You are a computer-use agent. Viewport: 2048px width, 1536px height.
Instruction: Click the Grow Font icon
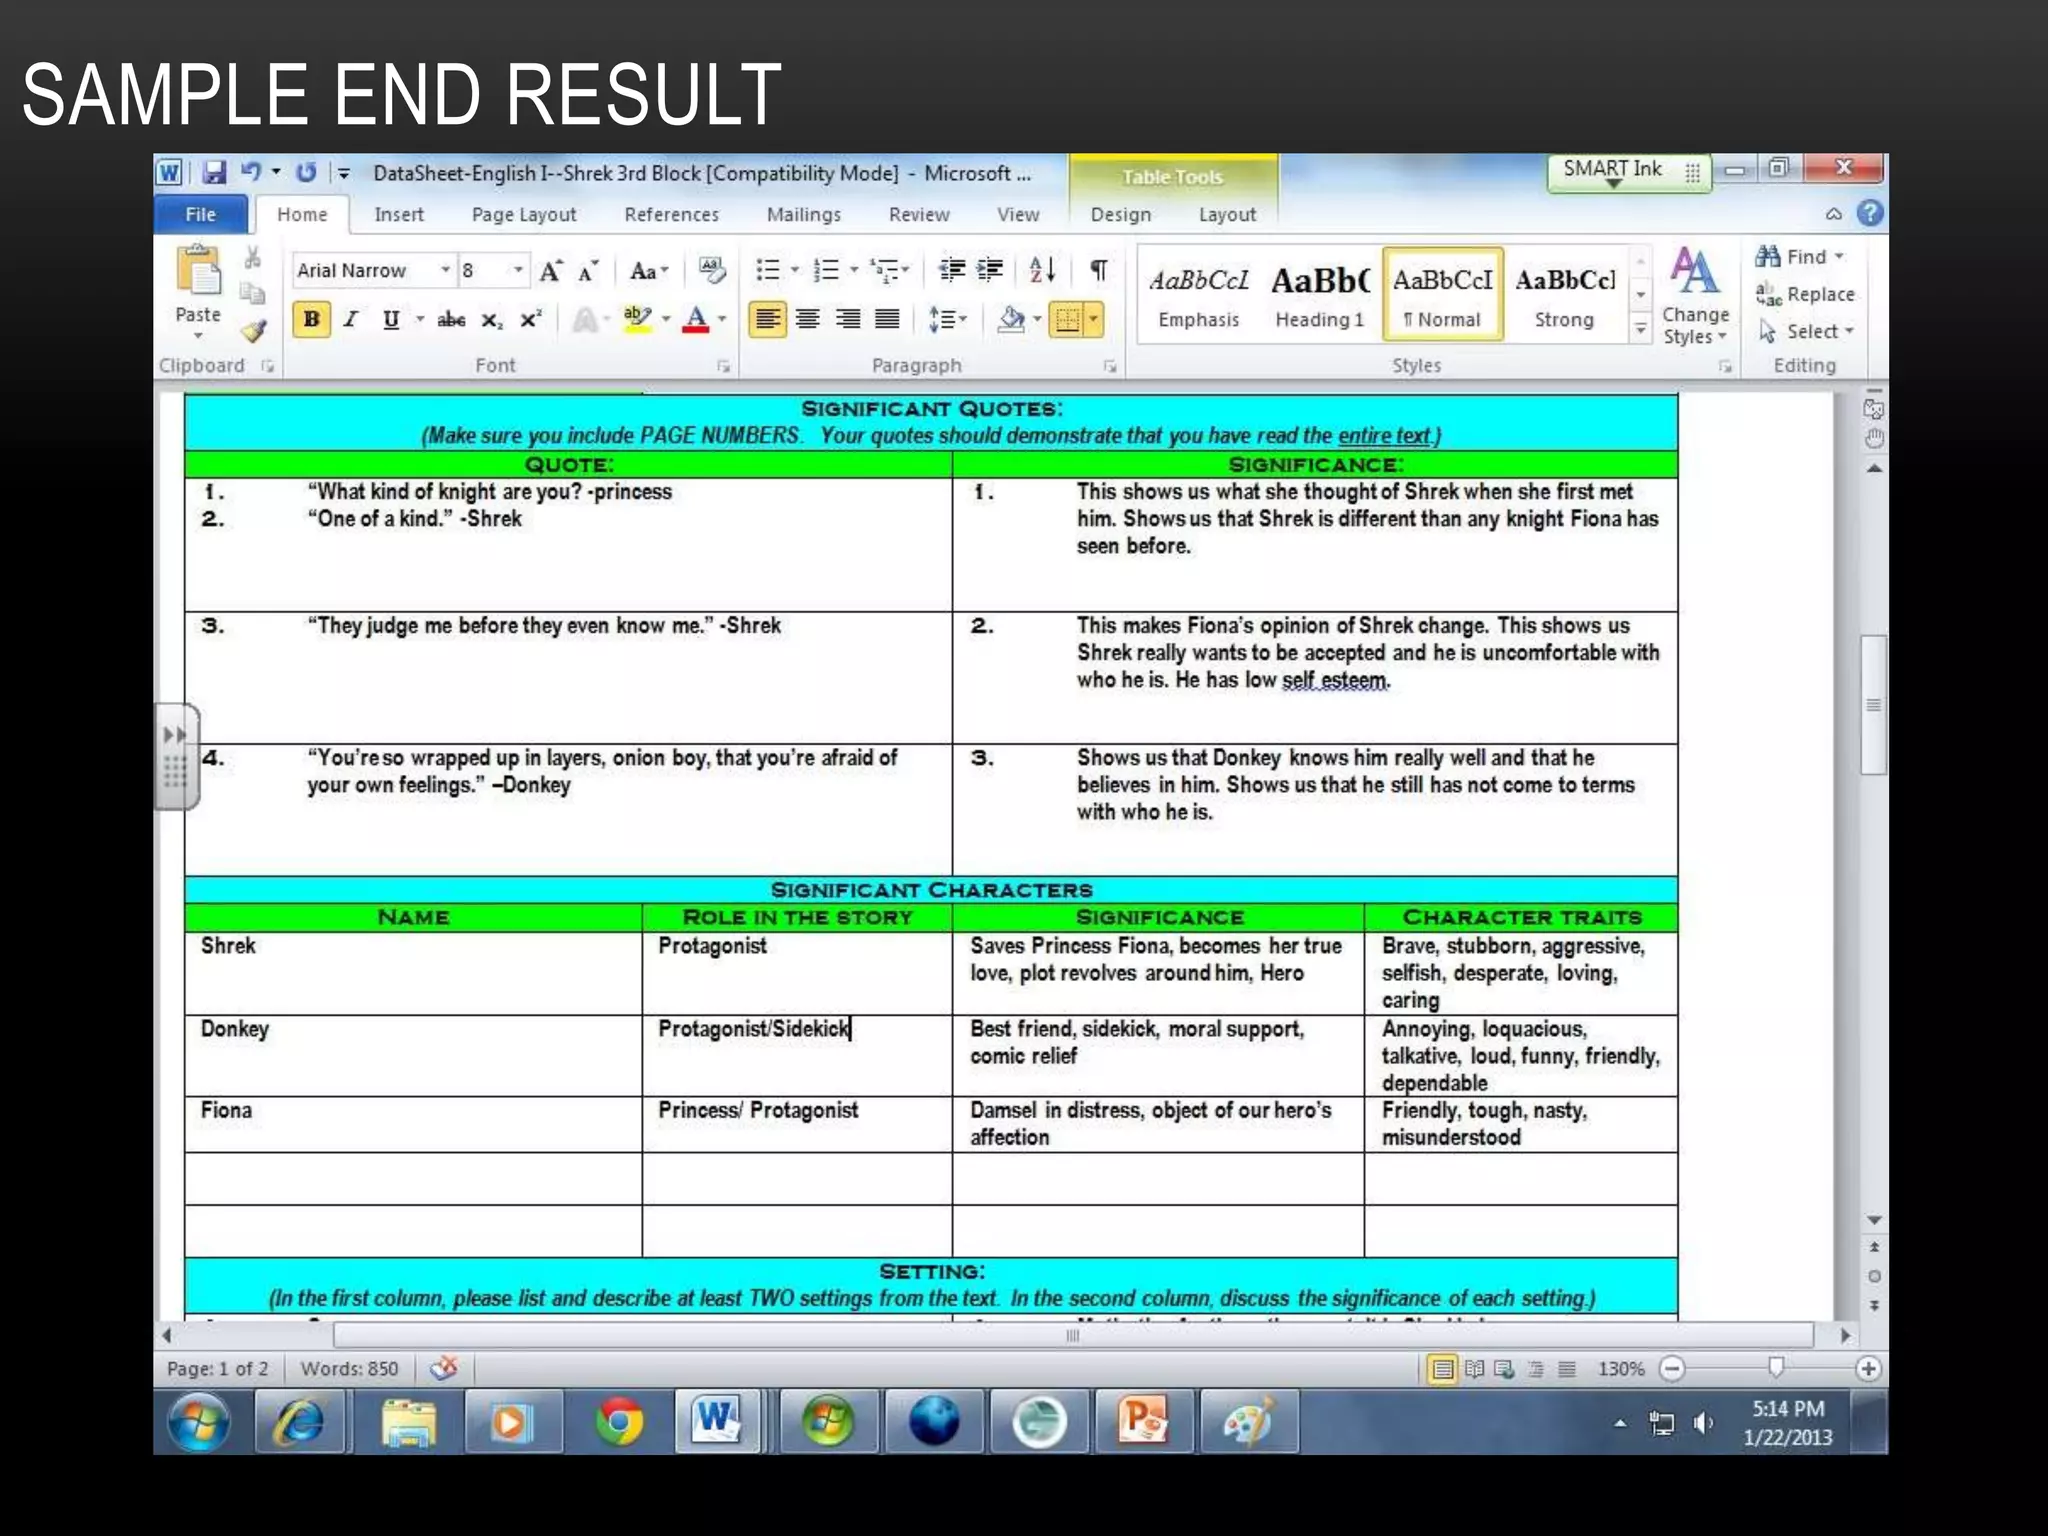click(550, 271)
